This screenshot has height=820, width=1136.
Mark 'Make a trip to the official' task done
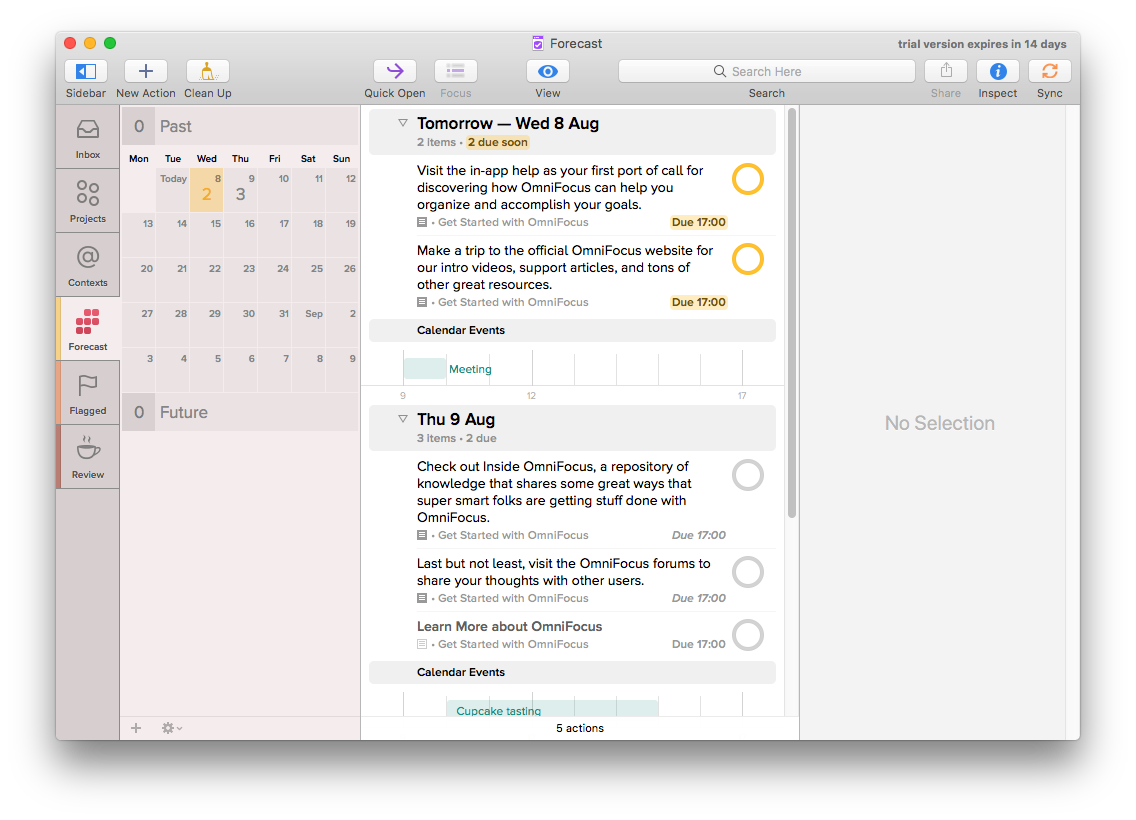point(748,260)
